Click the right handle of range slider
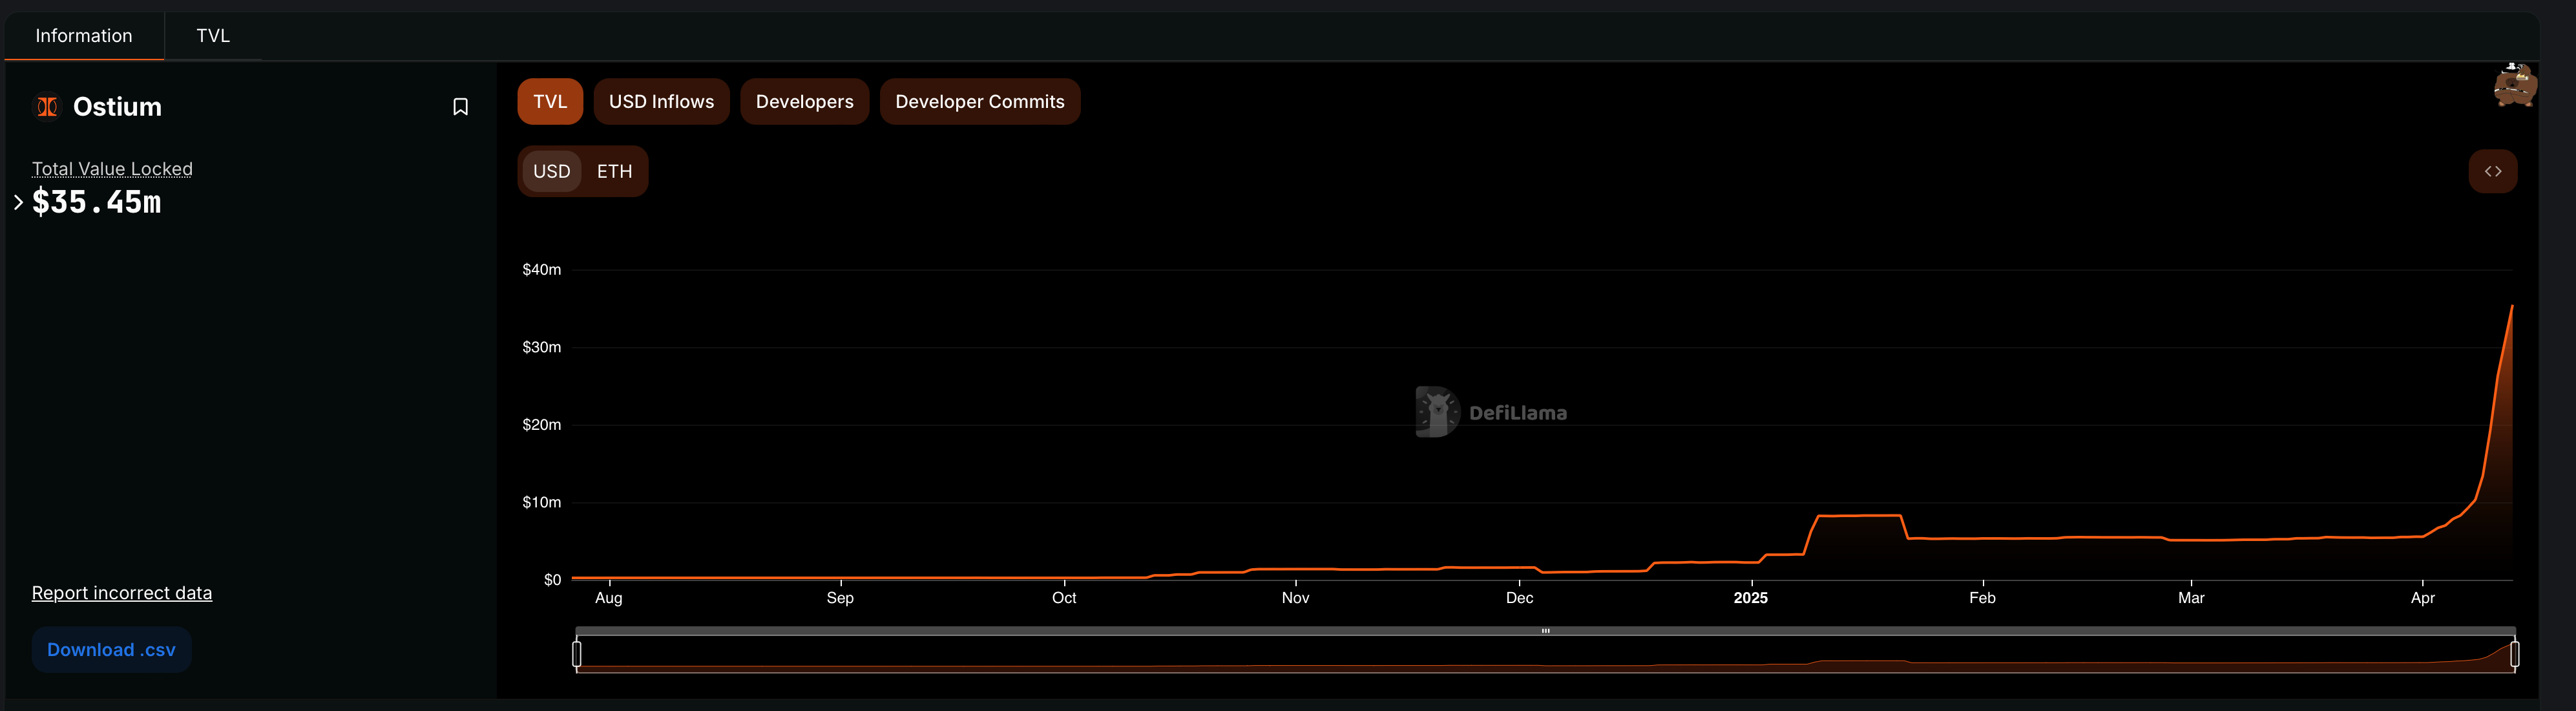The image size is (2576, 711). (x=2514, y=654)
